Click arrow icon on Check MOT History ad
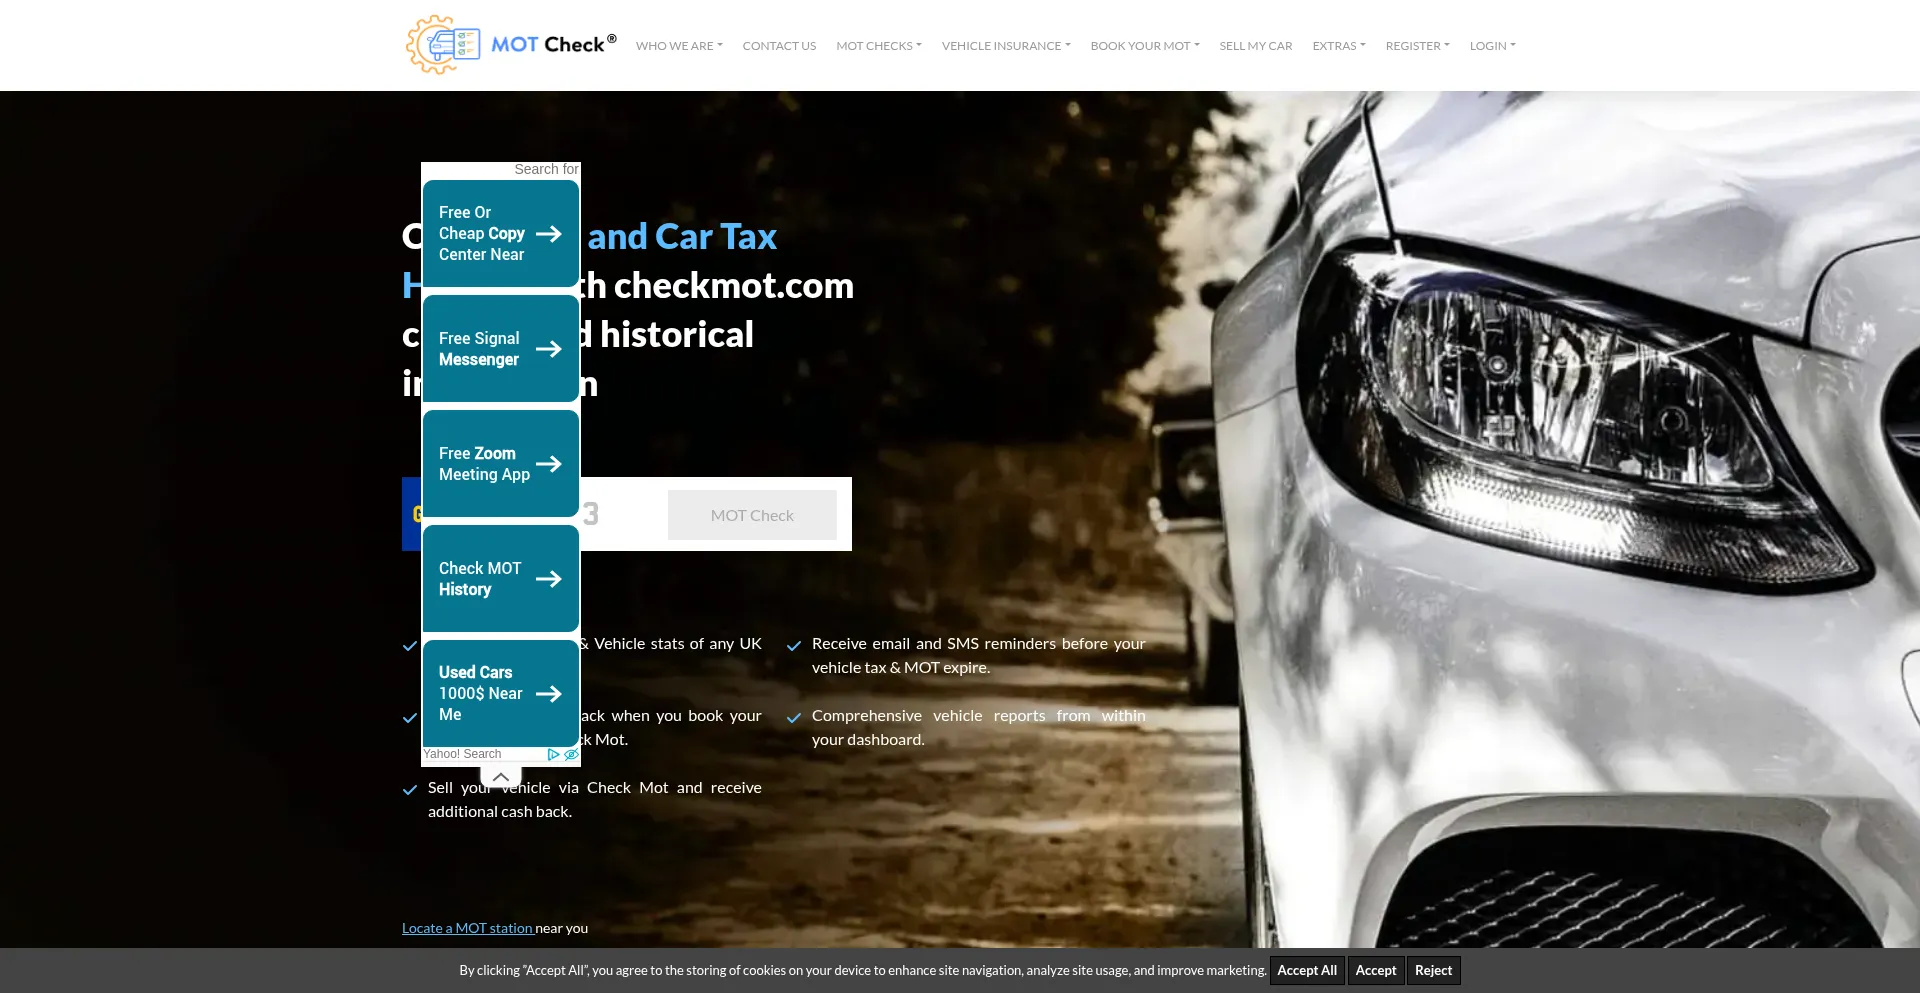1920x993 pixels. 548,579
